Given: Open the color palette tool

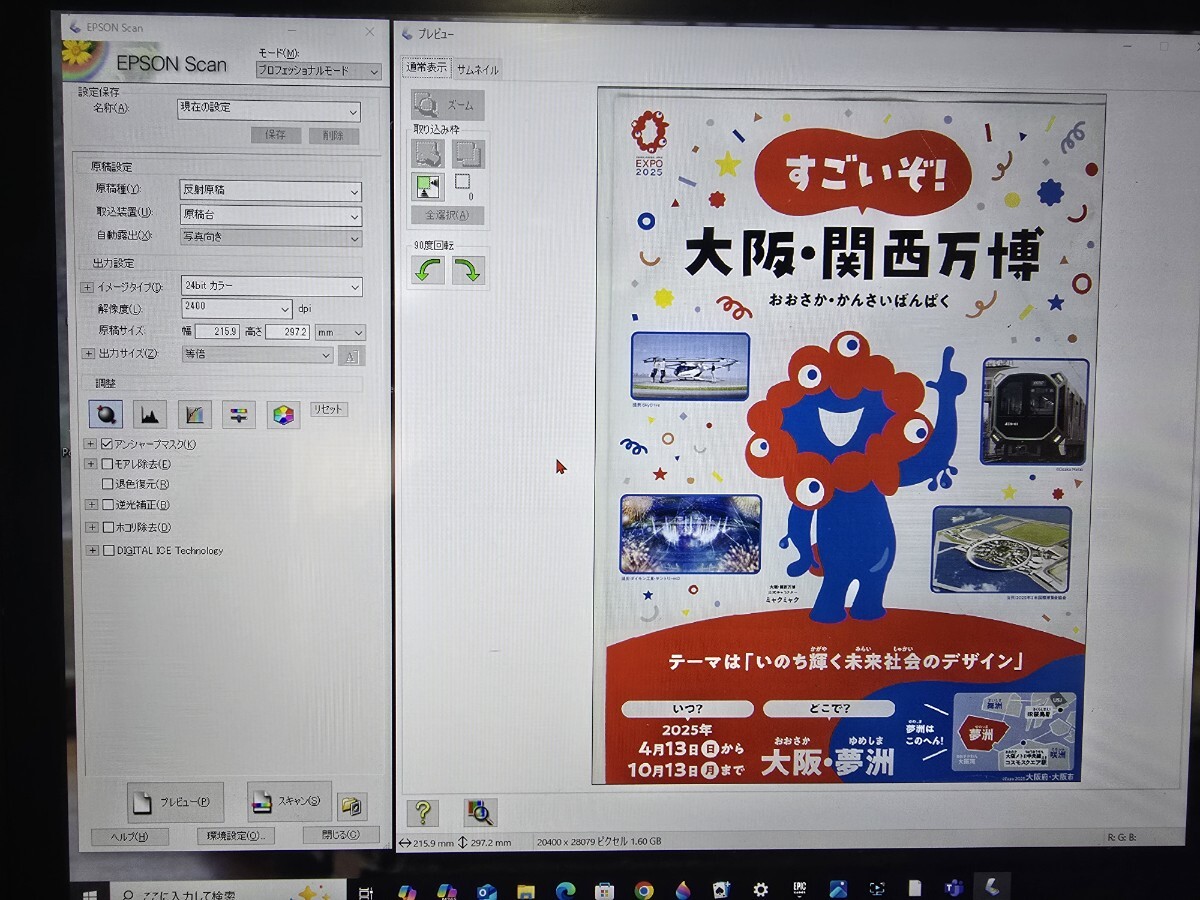Looking at the screenshot, I should click(x=283, y=414).
